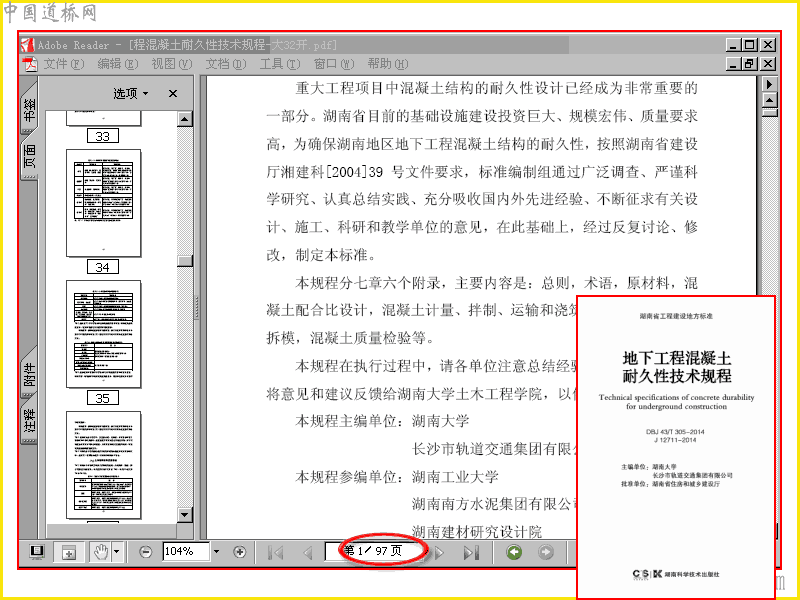
Task: Go to the previous page arrow
Action: 308,552
